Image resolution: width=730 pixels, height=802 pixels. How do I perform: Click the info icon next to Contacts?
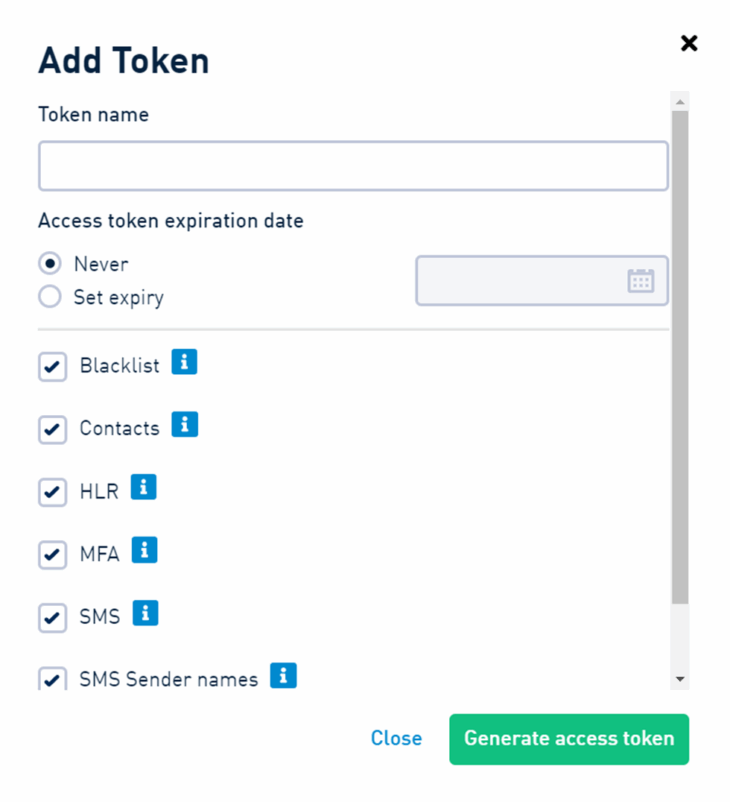[184, 425]
